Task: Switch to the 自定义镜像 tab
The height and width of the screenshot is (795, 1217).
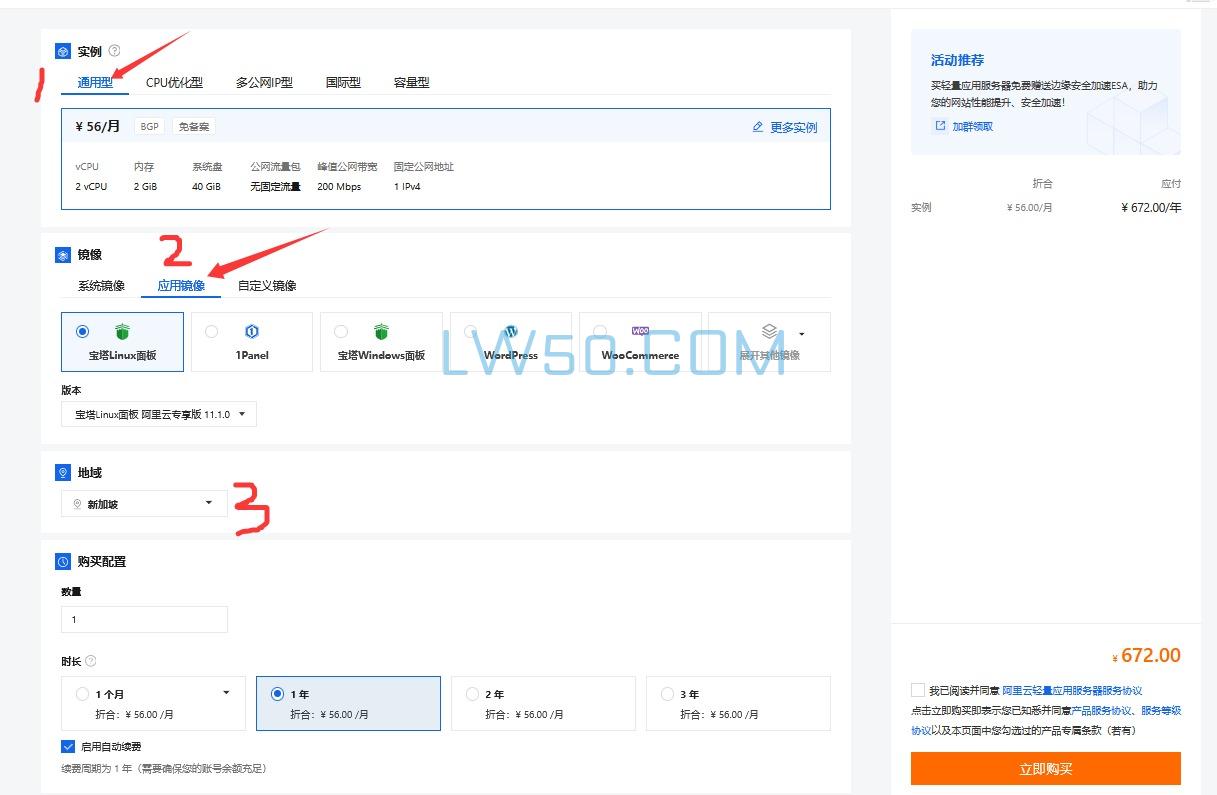Action: tap(266, 285)
